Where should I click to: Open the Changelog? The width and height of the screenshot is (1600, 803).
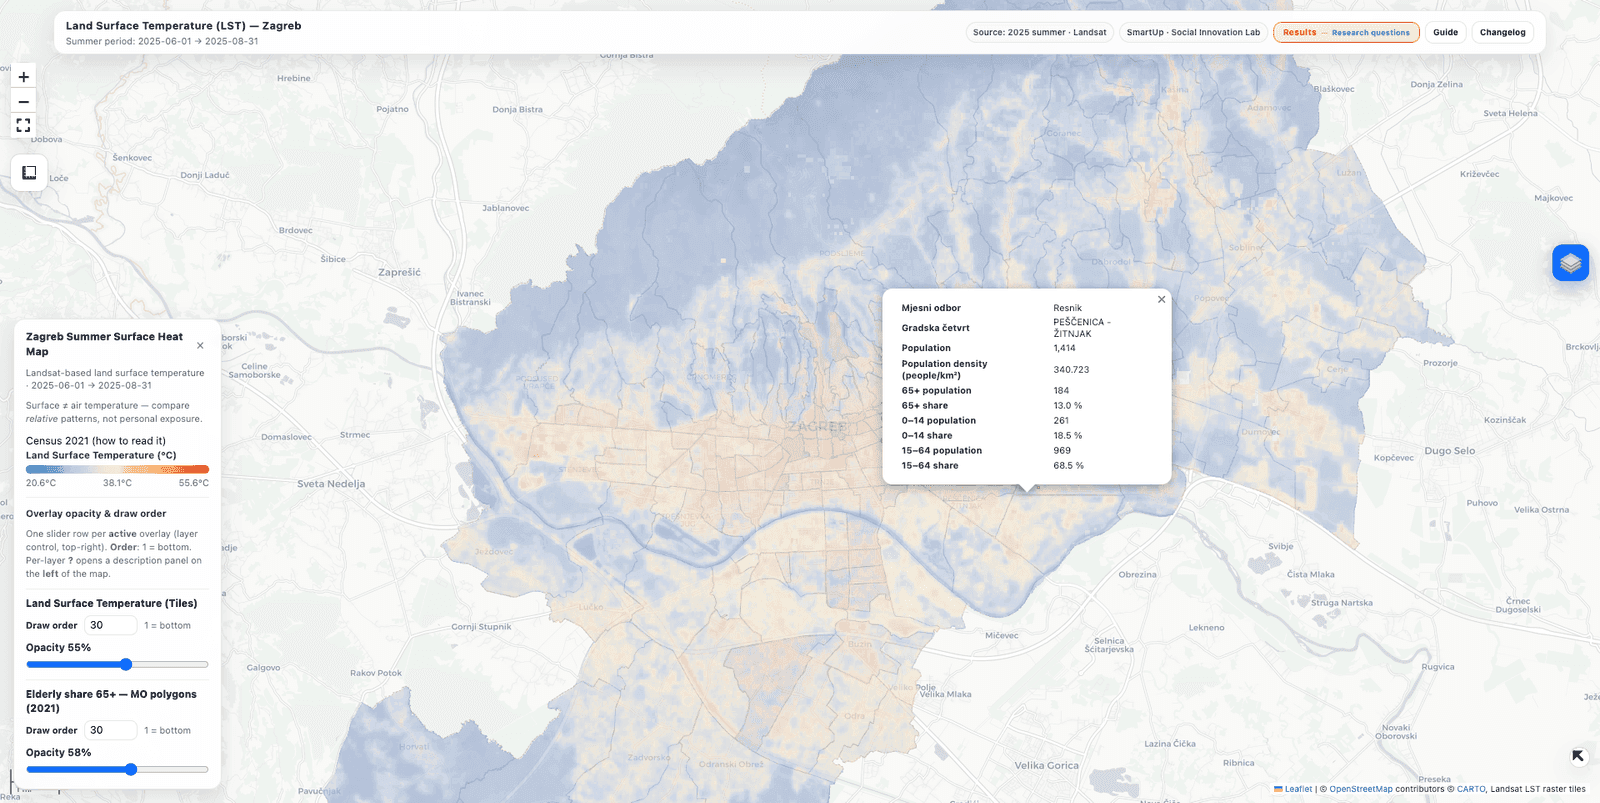tap(1502, 32)
